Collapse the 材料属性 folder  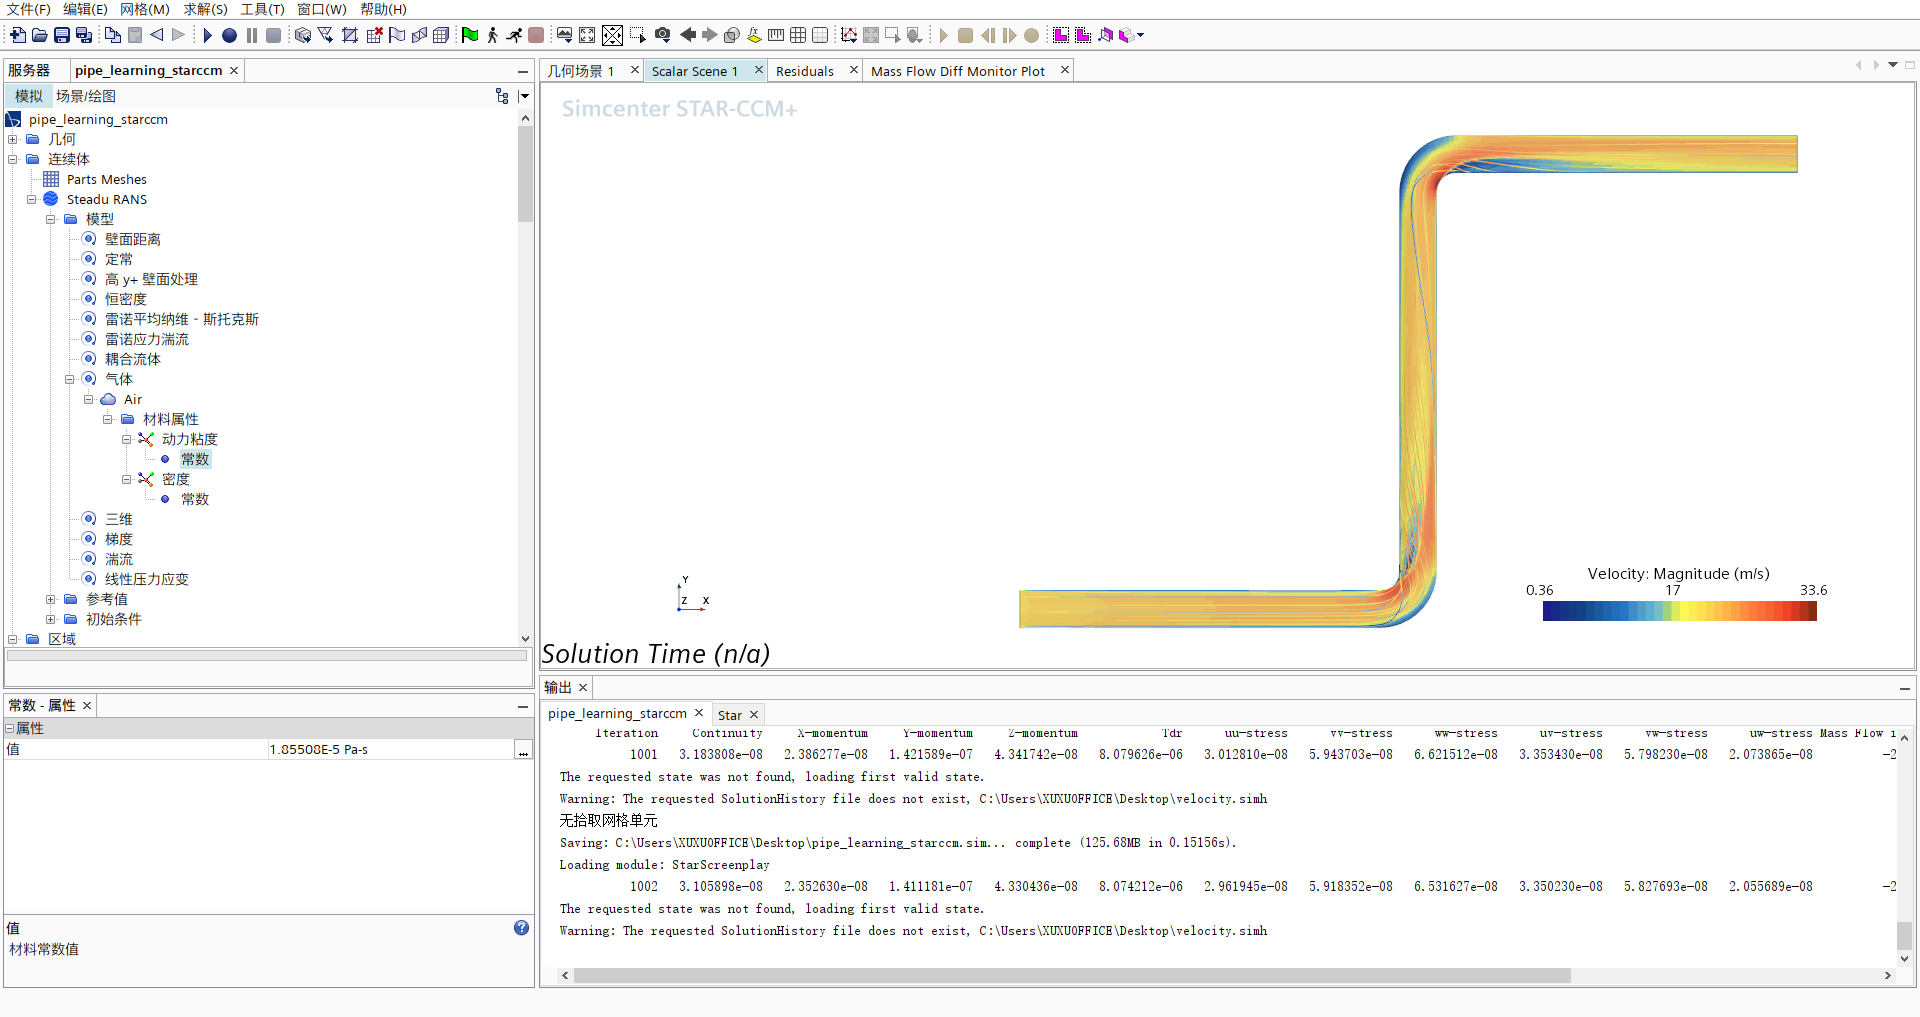click(108, 419)
